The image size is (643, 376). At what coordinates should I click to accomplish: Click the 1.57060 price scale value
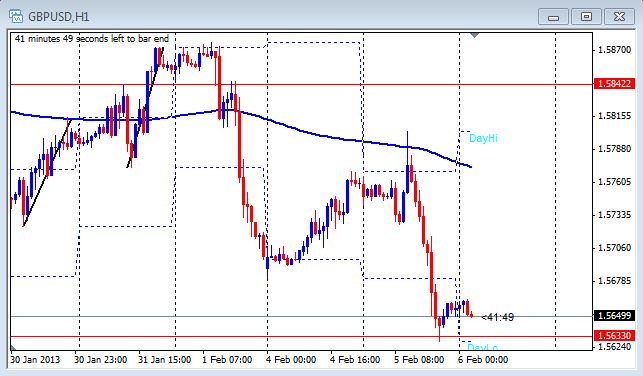tap(615, 248)
